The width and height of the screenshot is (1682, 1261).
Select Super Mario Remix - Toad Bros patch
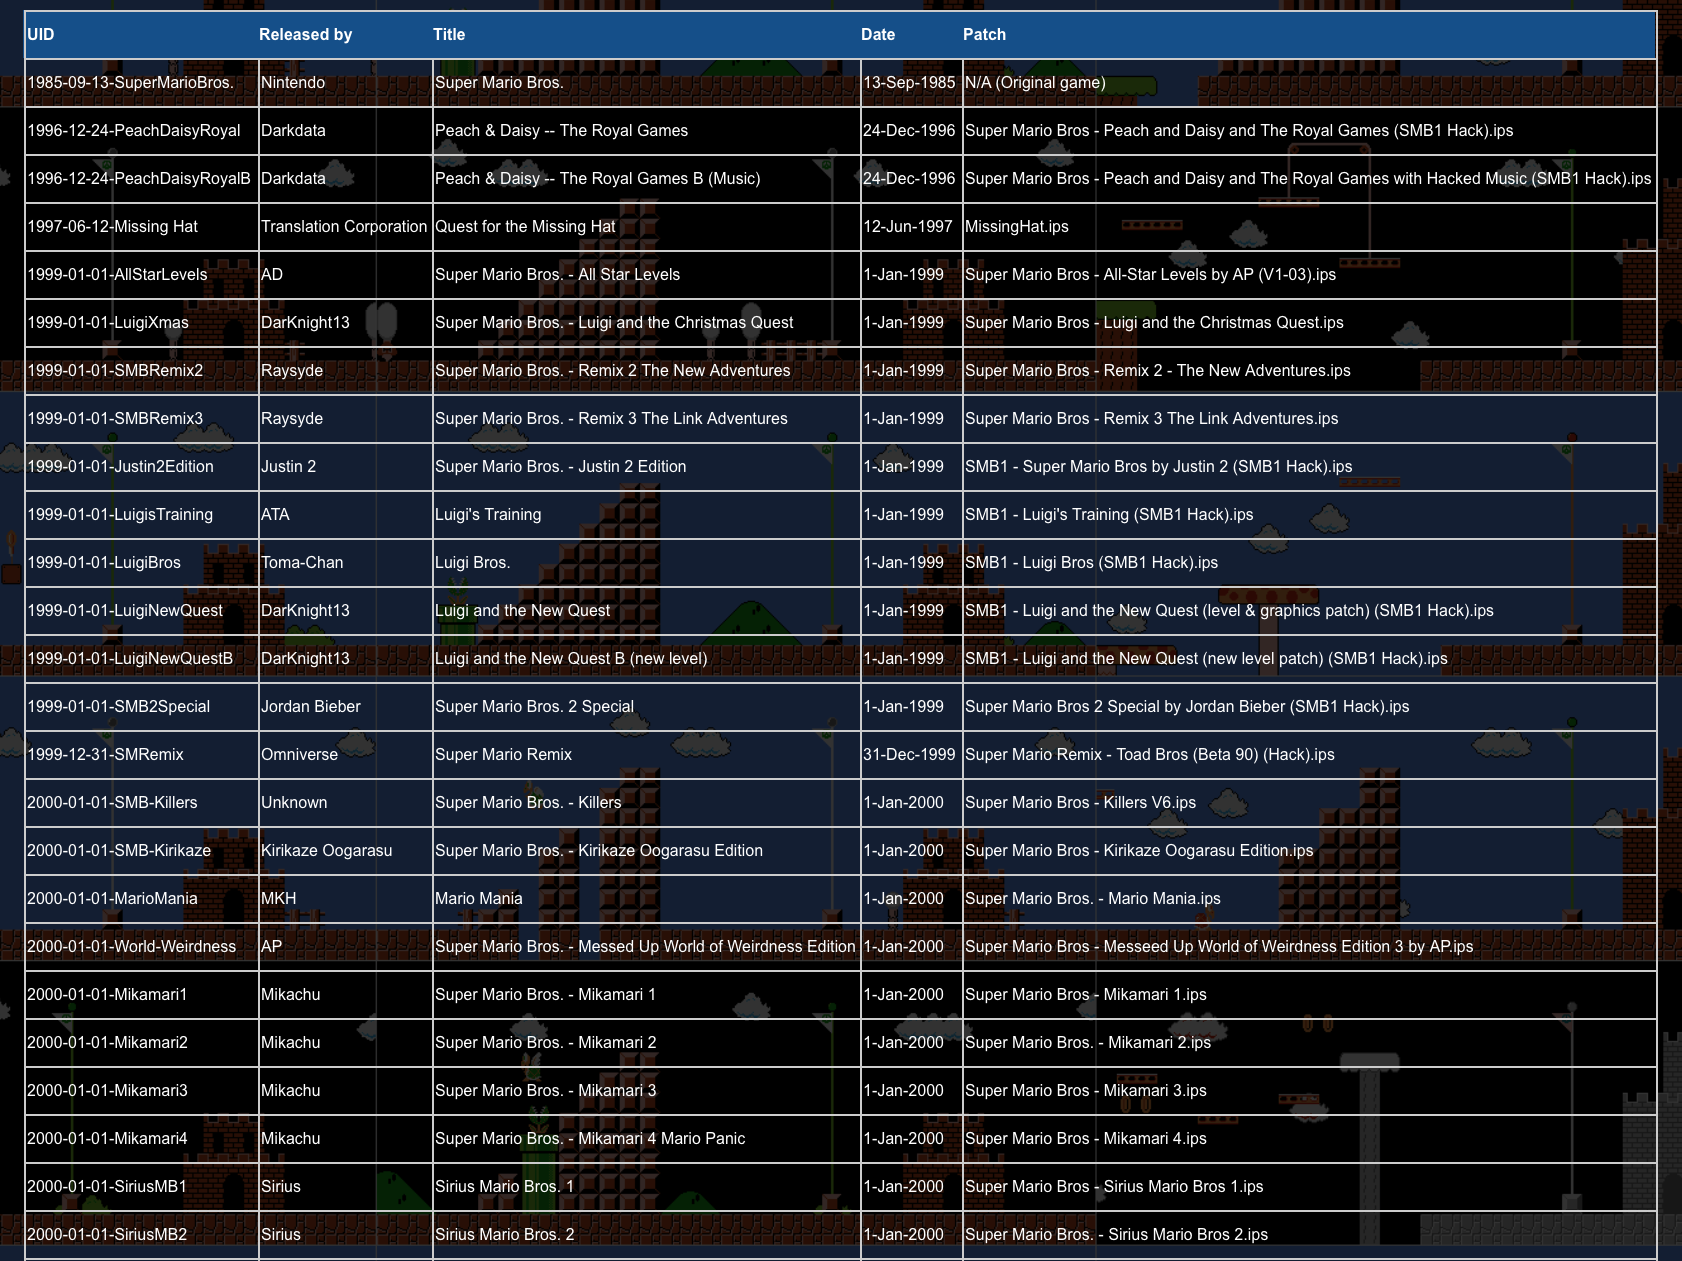[1309, 755]
